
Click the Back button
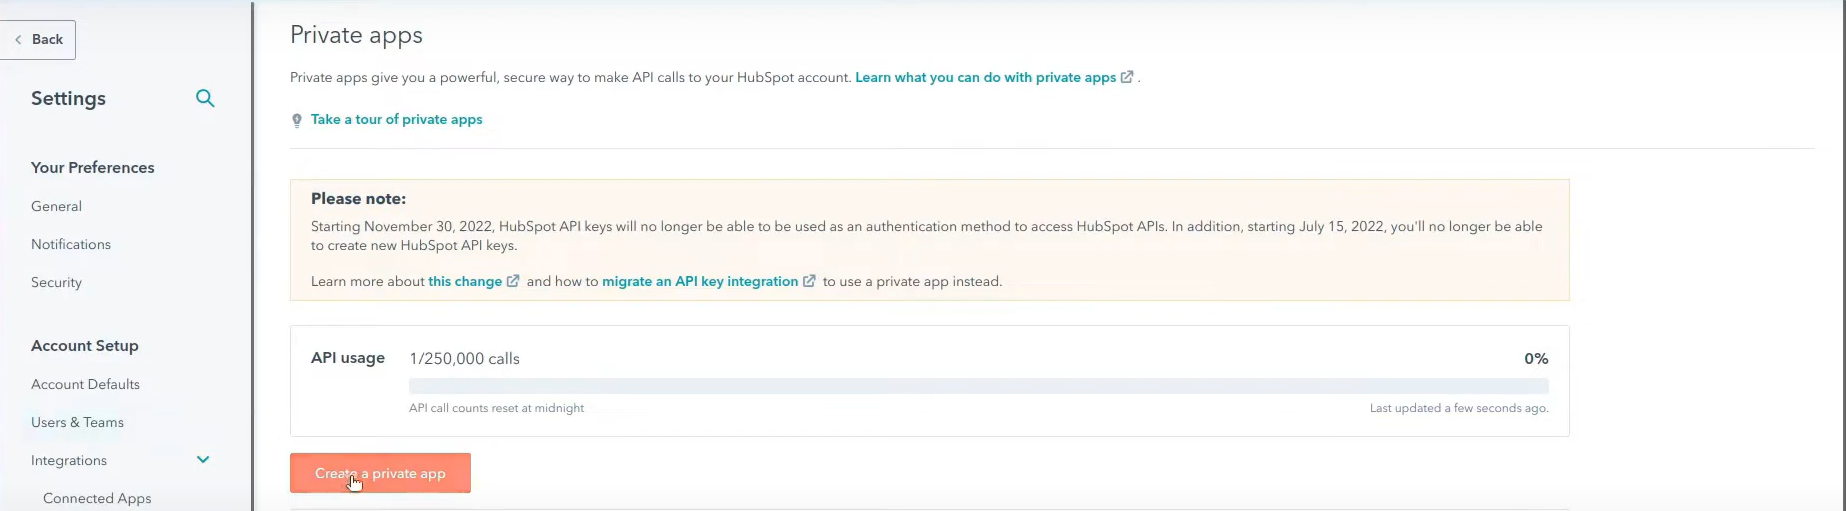(38, 40)
